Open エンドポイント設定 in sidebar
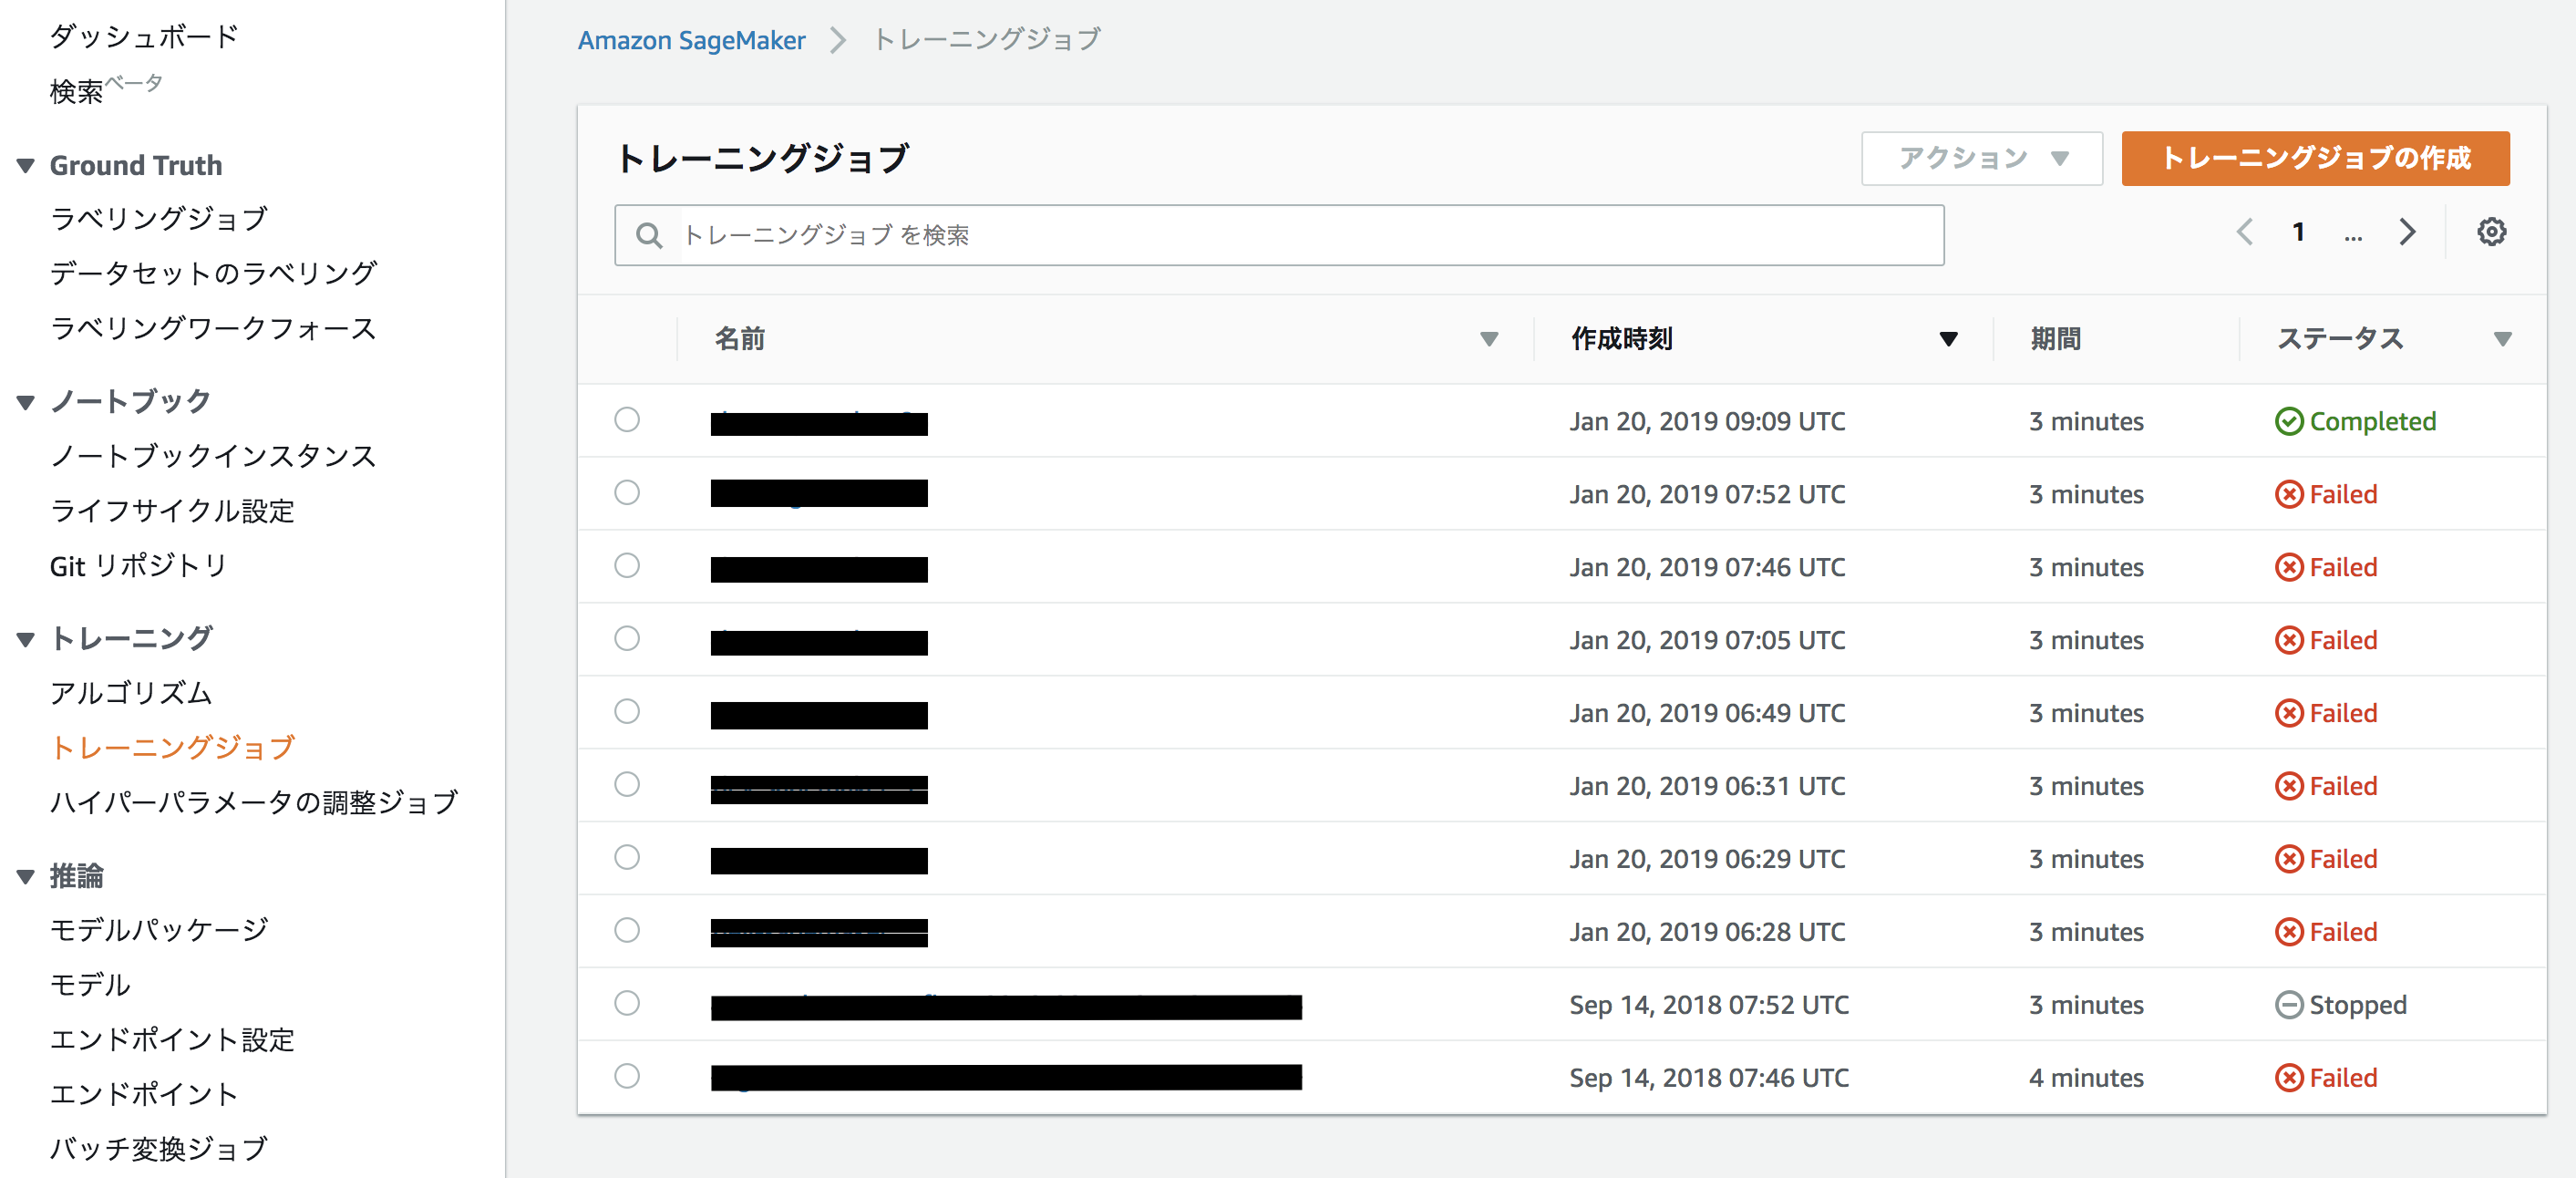 172,1040
